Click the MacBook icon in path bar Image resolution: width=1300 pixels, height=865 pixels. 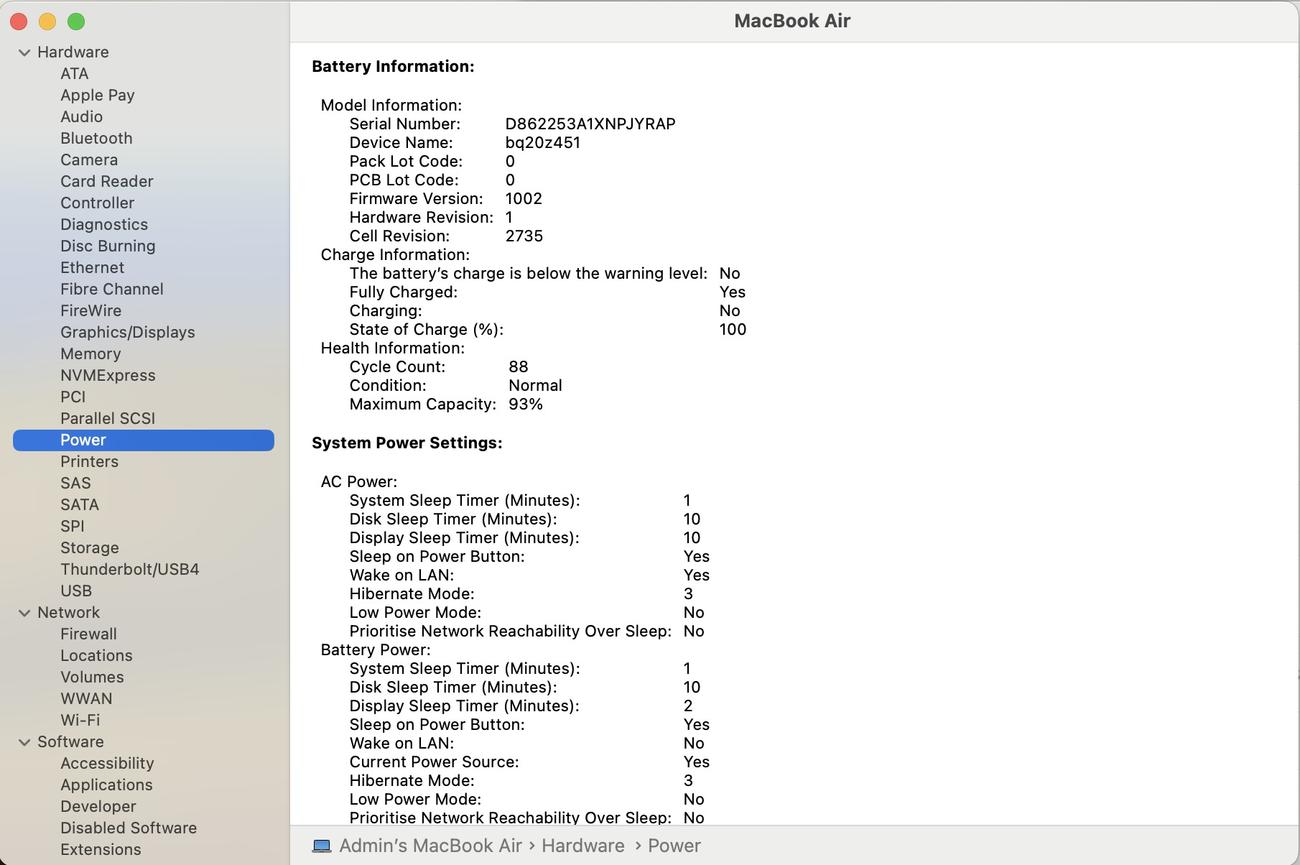322,846
